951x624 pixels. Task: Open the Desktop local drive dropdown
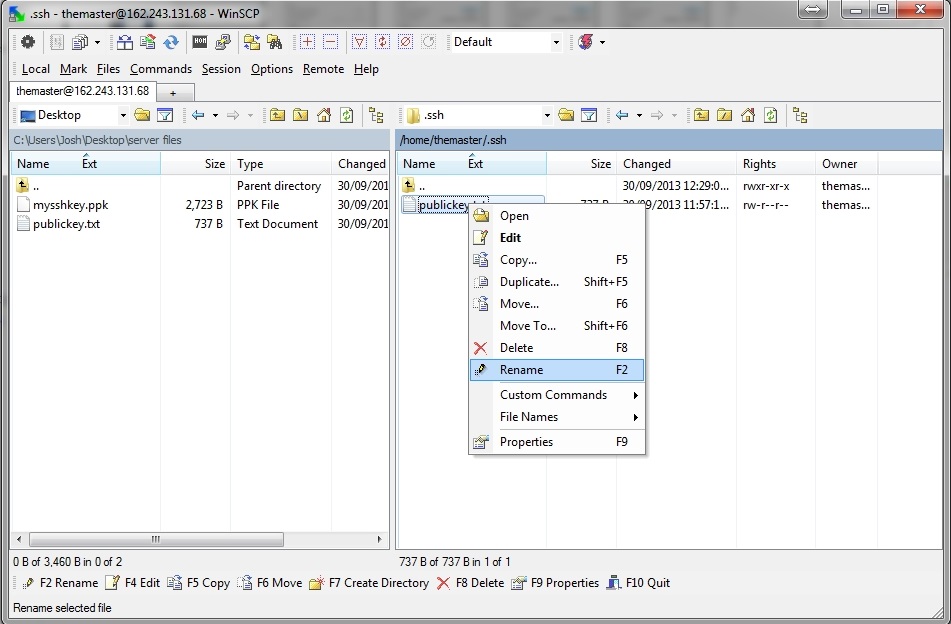pos(123,115)
